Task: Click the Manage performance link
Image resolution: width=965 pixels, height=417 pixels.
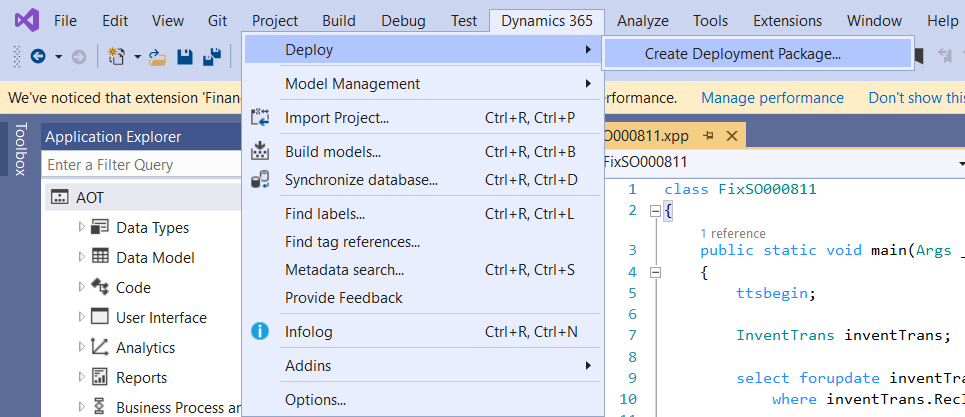Action: 772,98
